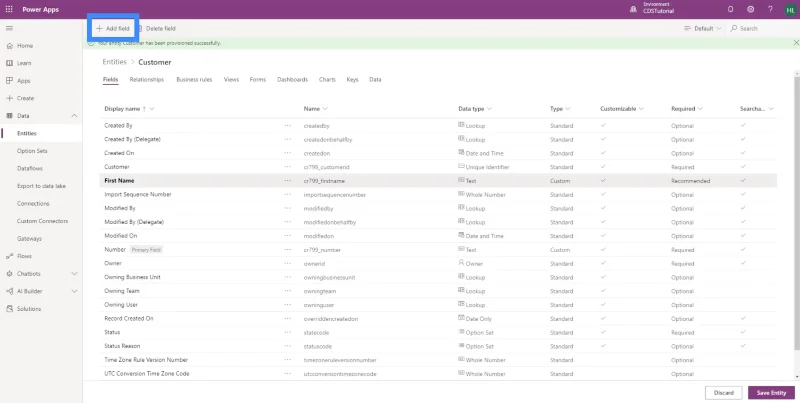
Task: Switch to the Views tab
Action: 231,80
